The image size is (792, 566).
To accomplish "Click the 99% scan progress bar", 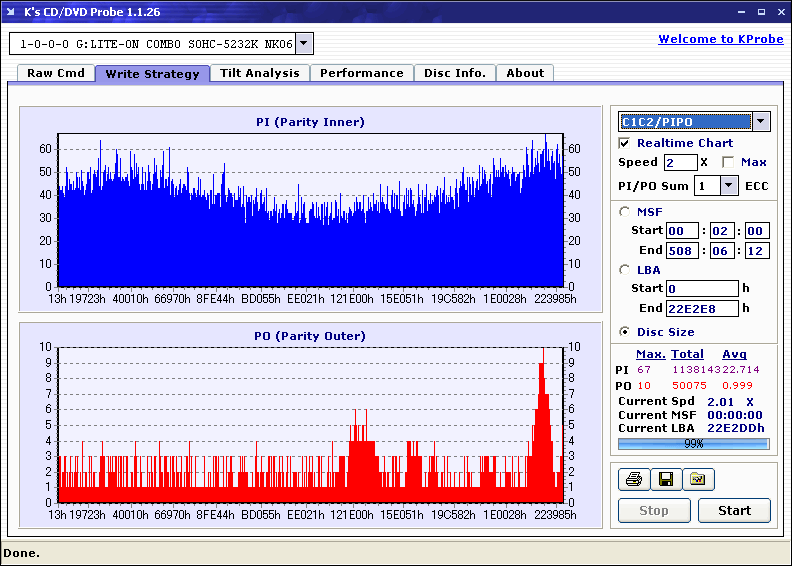I will point(693,443).
